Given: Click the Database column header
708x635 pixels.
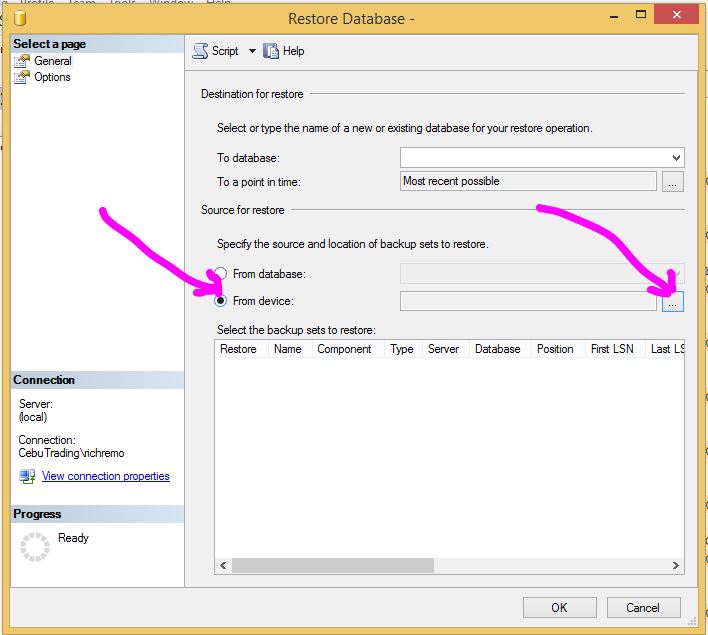Looking at the screenshot, I should click(x=497, y=349).
